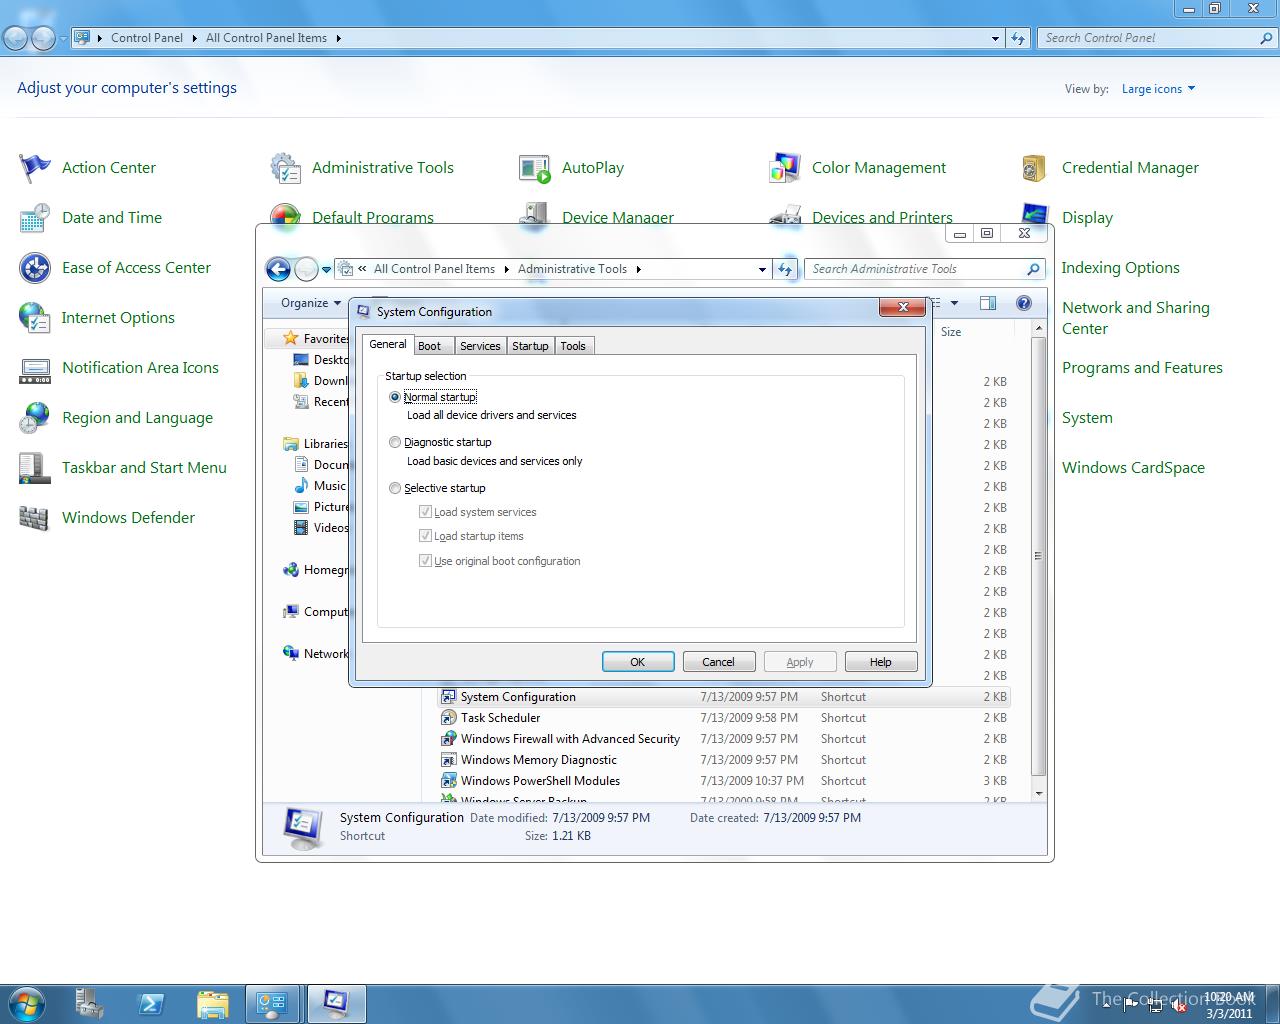Viewport: 1280px width, 1024px height.
Task: Click the Windows Start orb
Action: pyautogui.click(x=27, y=1003)
